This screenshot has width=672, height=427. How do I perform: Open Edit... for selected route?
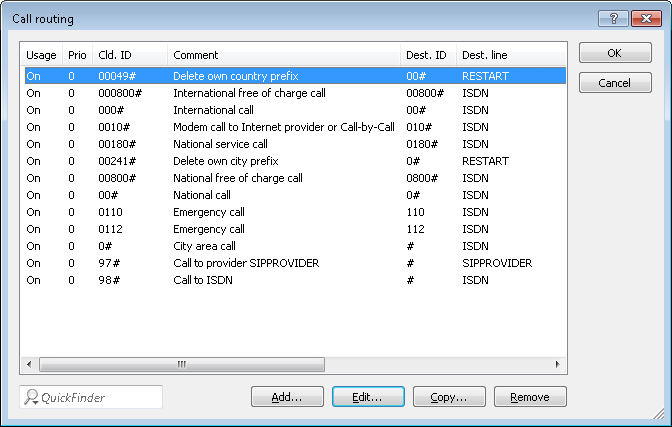click(x=368, y=397)
